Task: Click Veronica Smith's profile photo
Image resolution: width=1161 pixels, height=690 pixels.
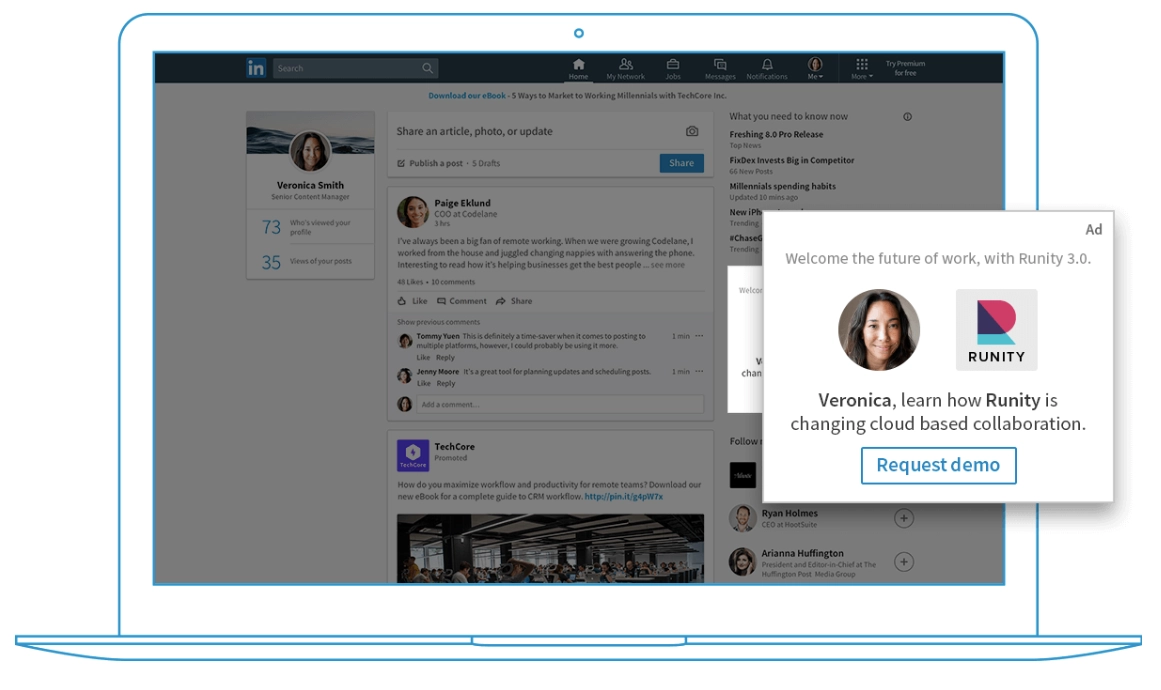Action: (x=310, y=150)
